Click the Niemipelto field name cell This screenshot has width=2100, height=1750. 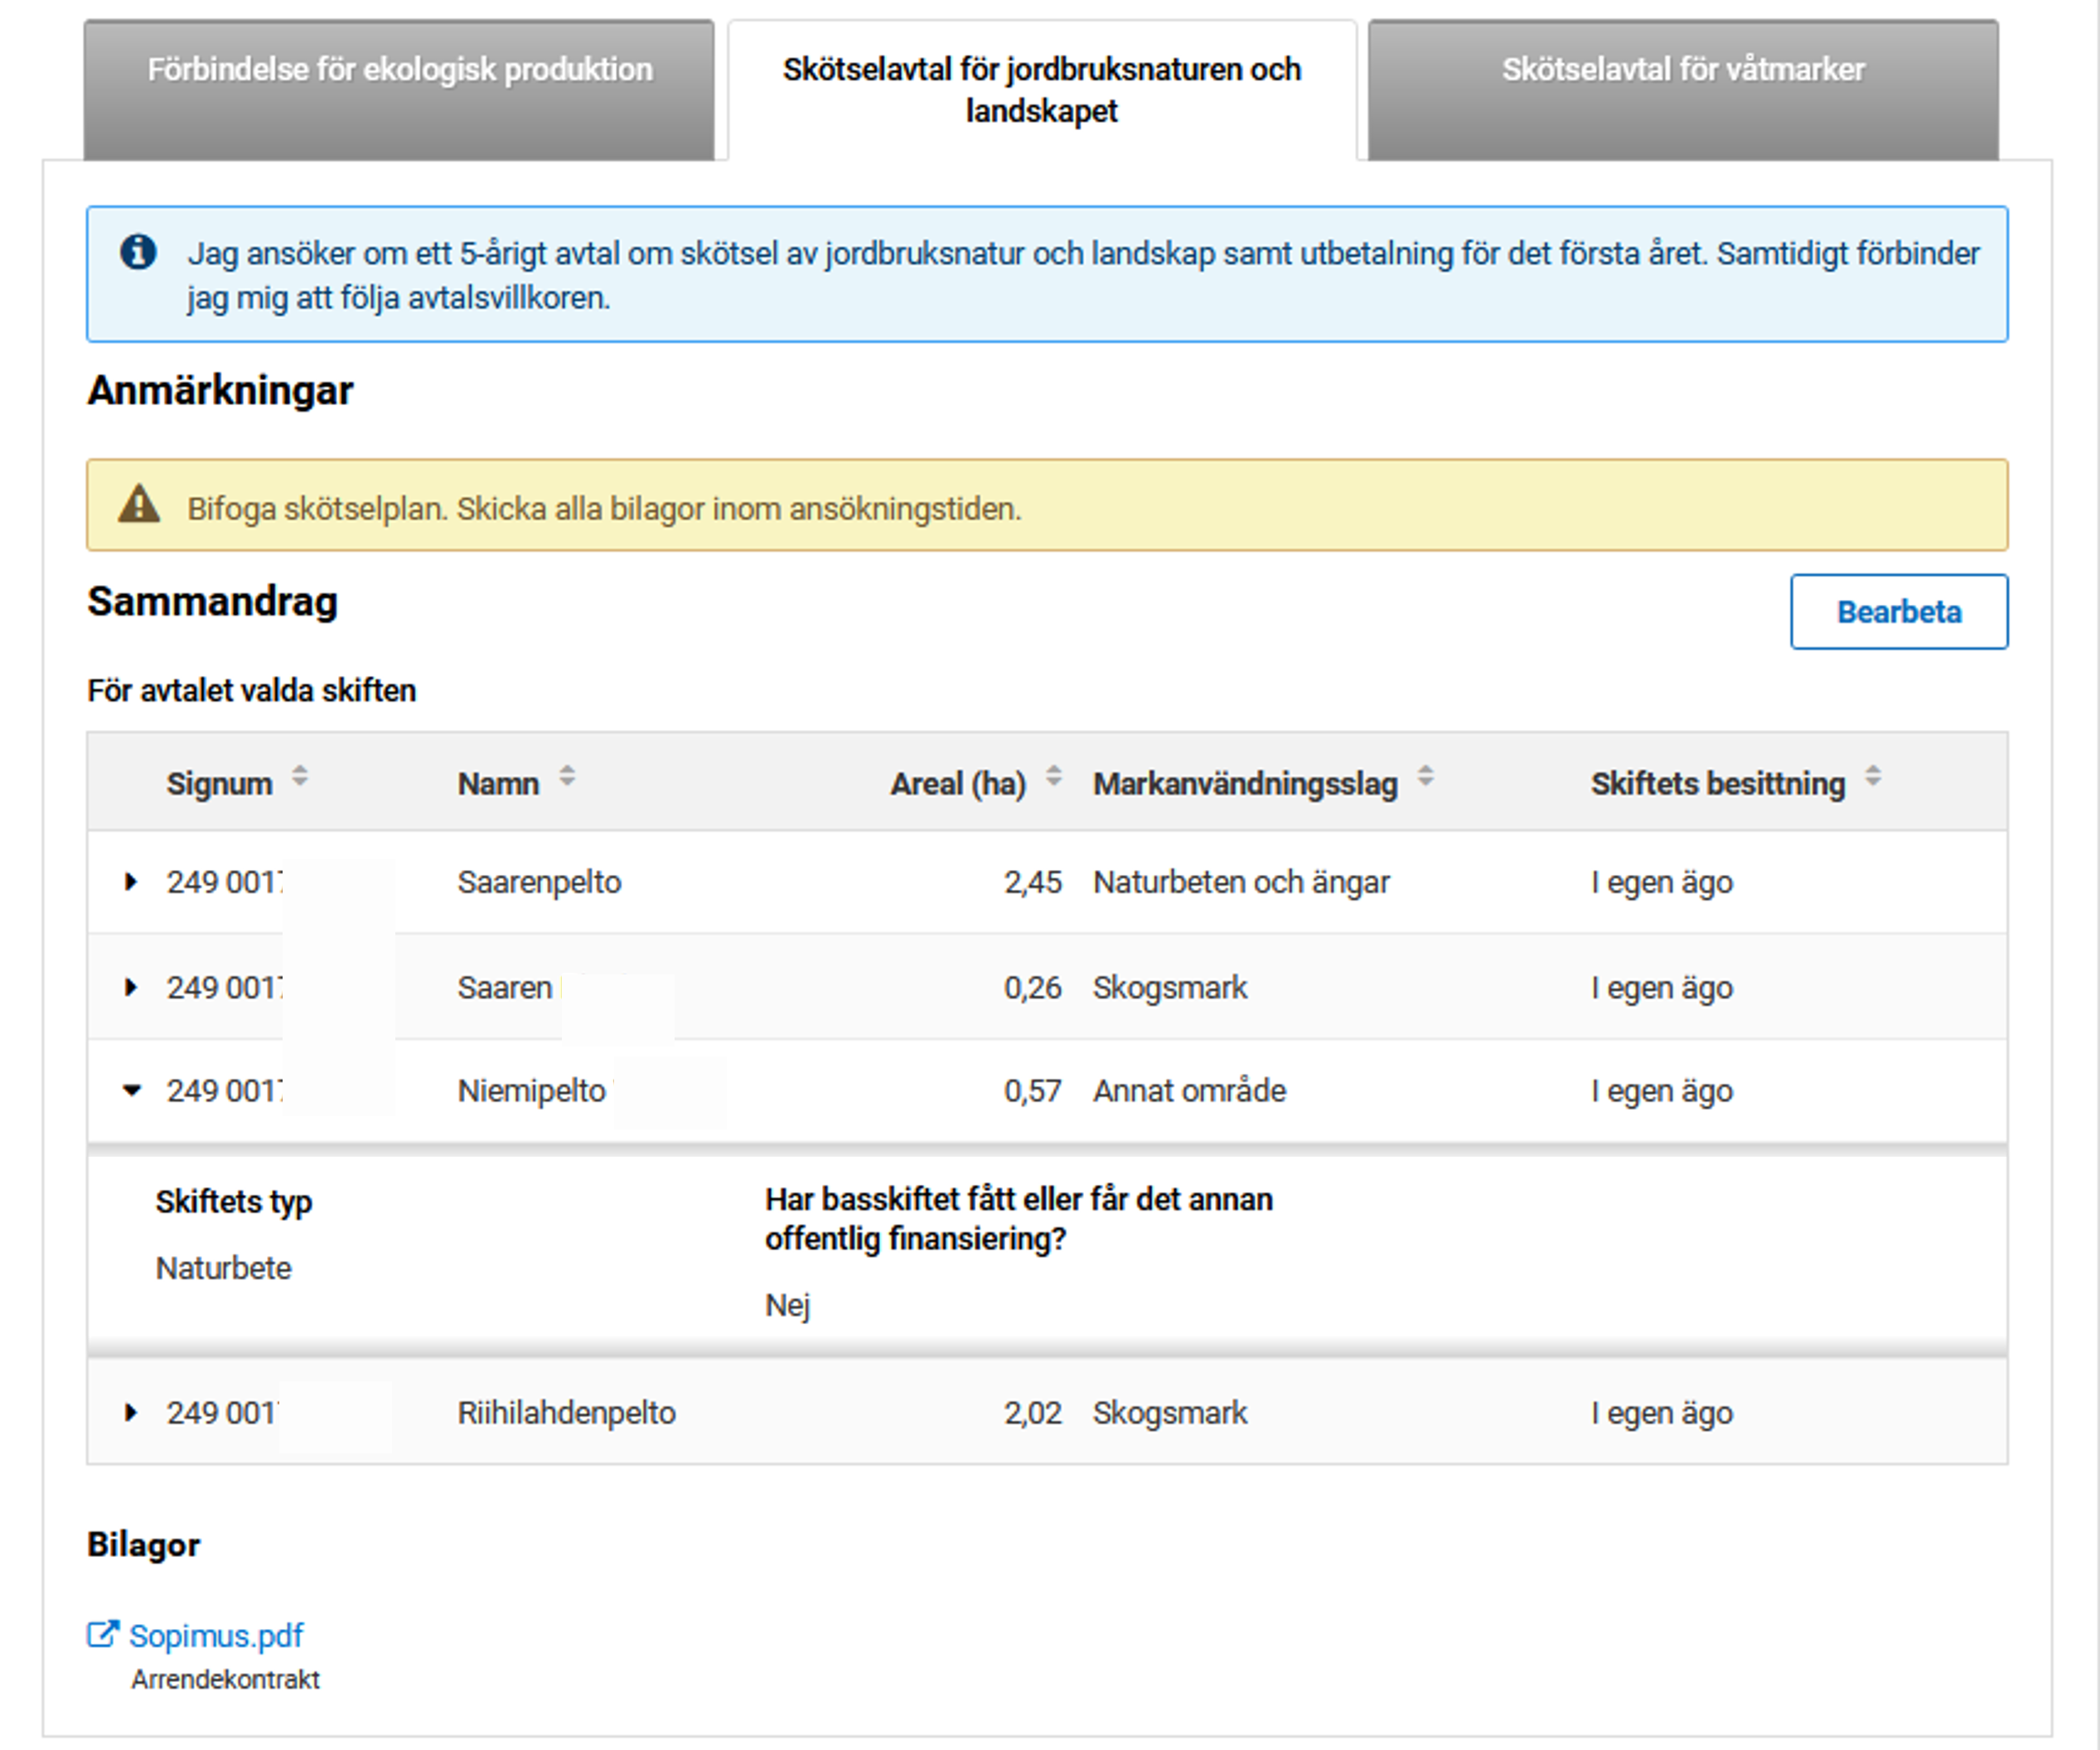pyautogui.click(x=531, y=1090)
